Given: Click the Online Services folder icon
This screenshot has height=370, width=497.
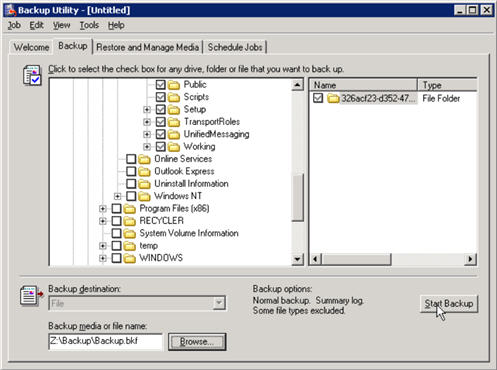Looking at the screenshot, I should click(x=144, y=159).
